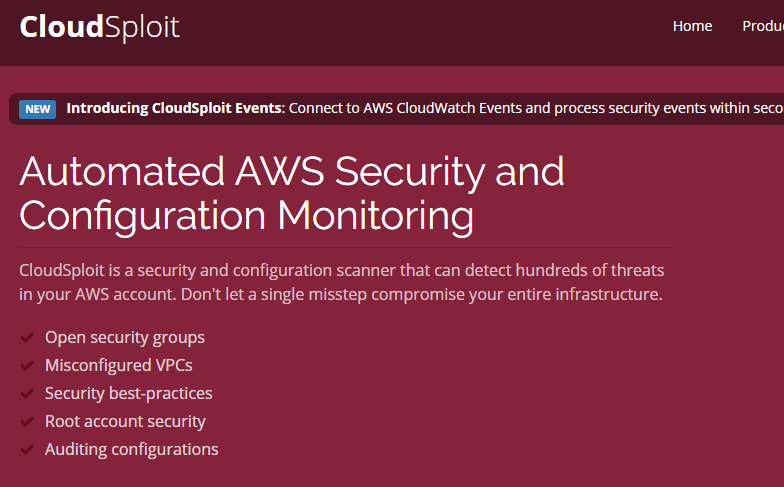This screenshot has width=784, height=487.
Task: Click checkmark beside Misconfigured VPCs
Action: pyautogui.click(x=27, y=366)
